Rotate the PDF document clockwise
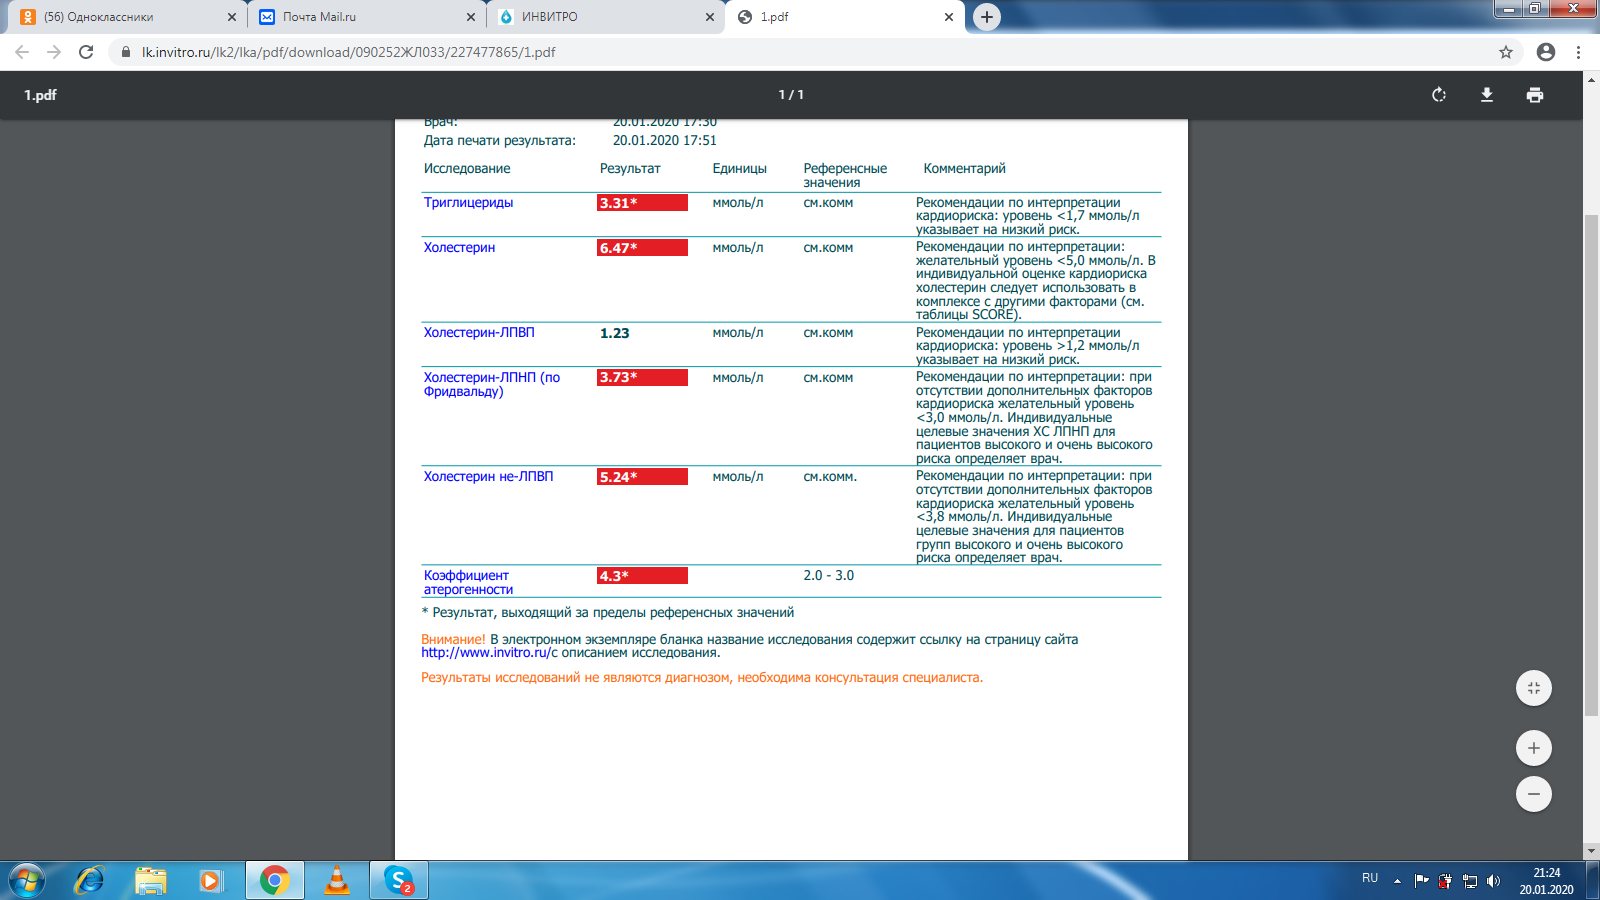Image resolution: width=1600 pixels, height=900 pixels. point(1439,95)
